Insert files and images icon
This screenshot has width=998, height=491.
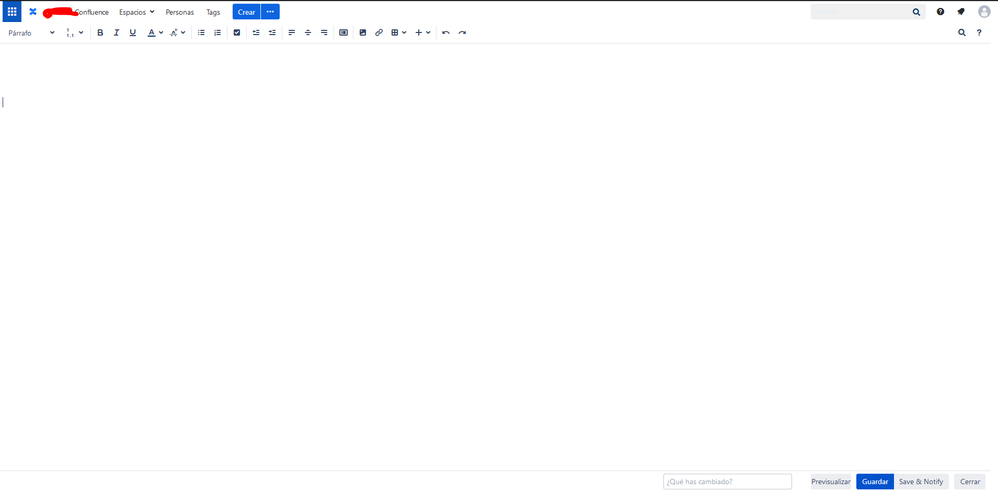[363, 32]
